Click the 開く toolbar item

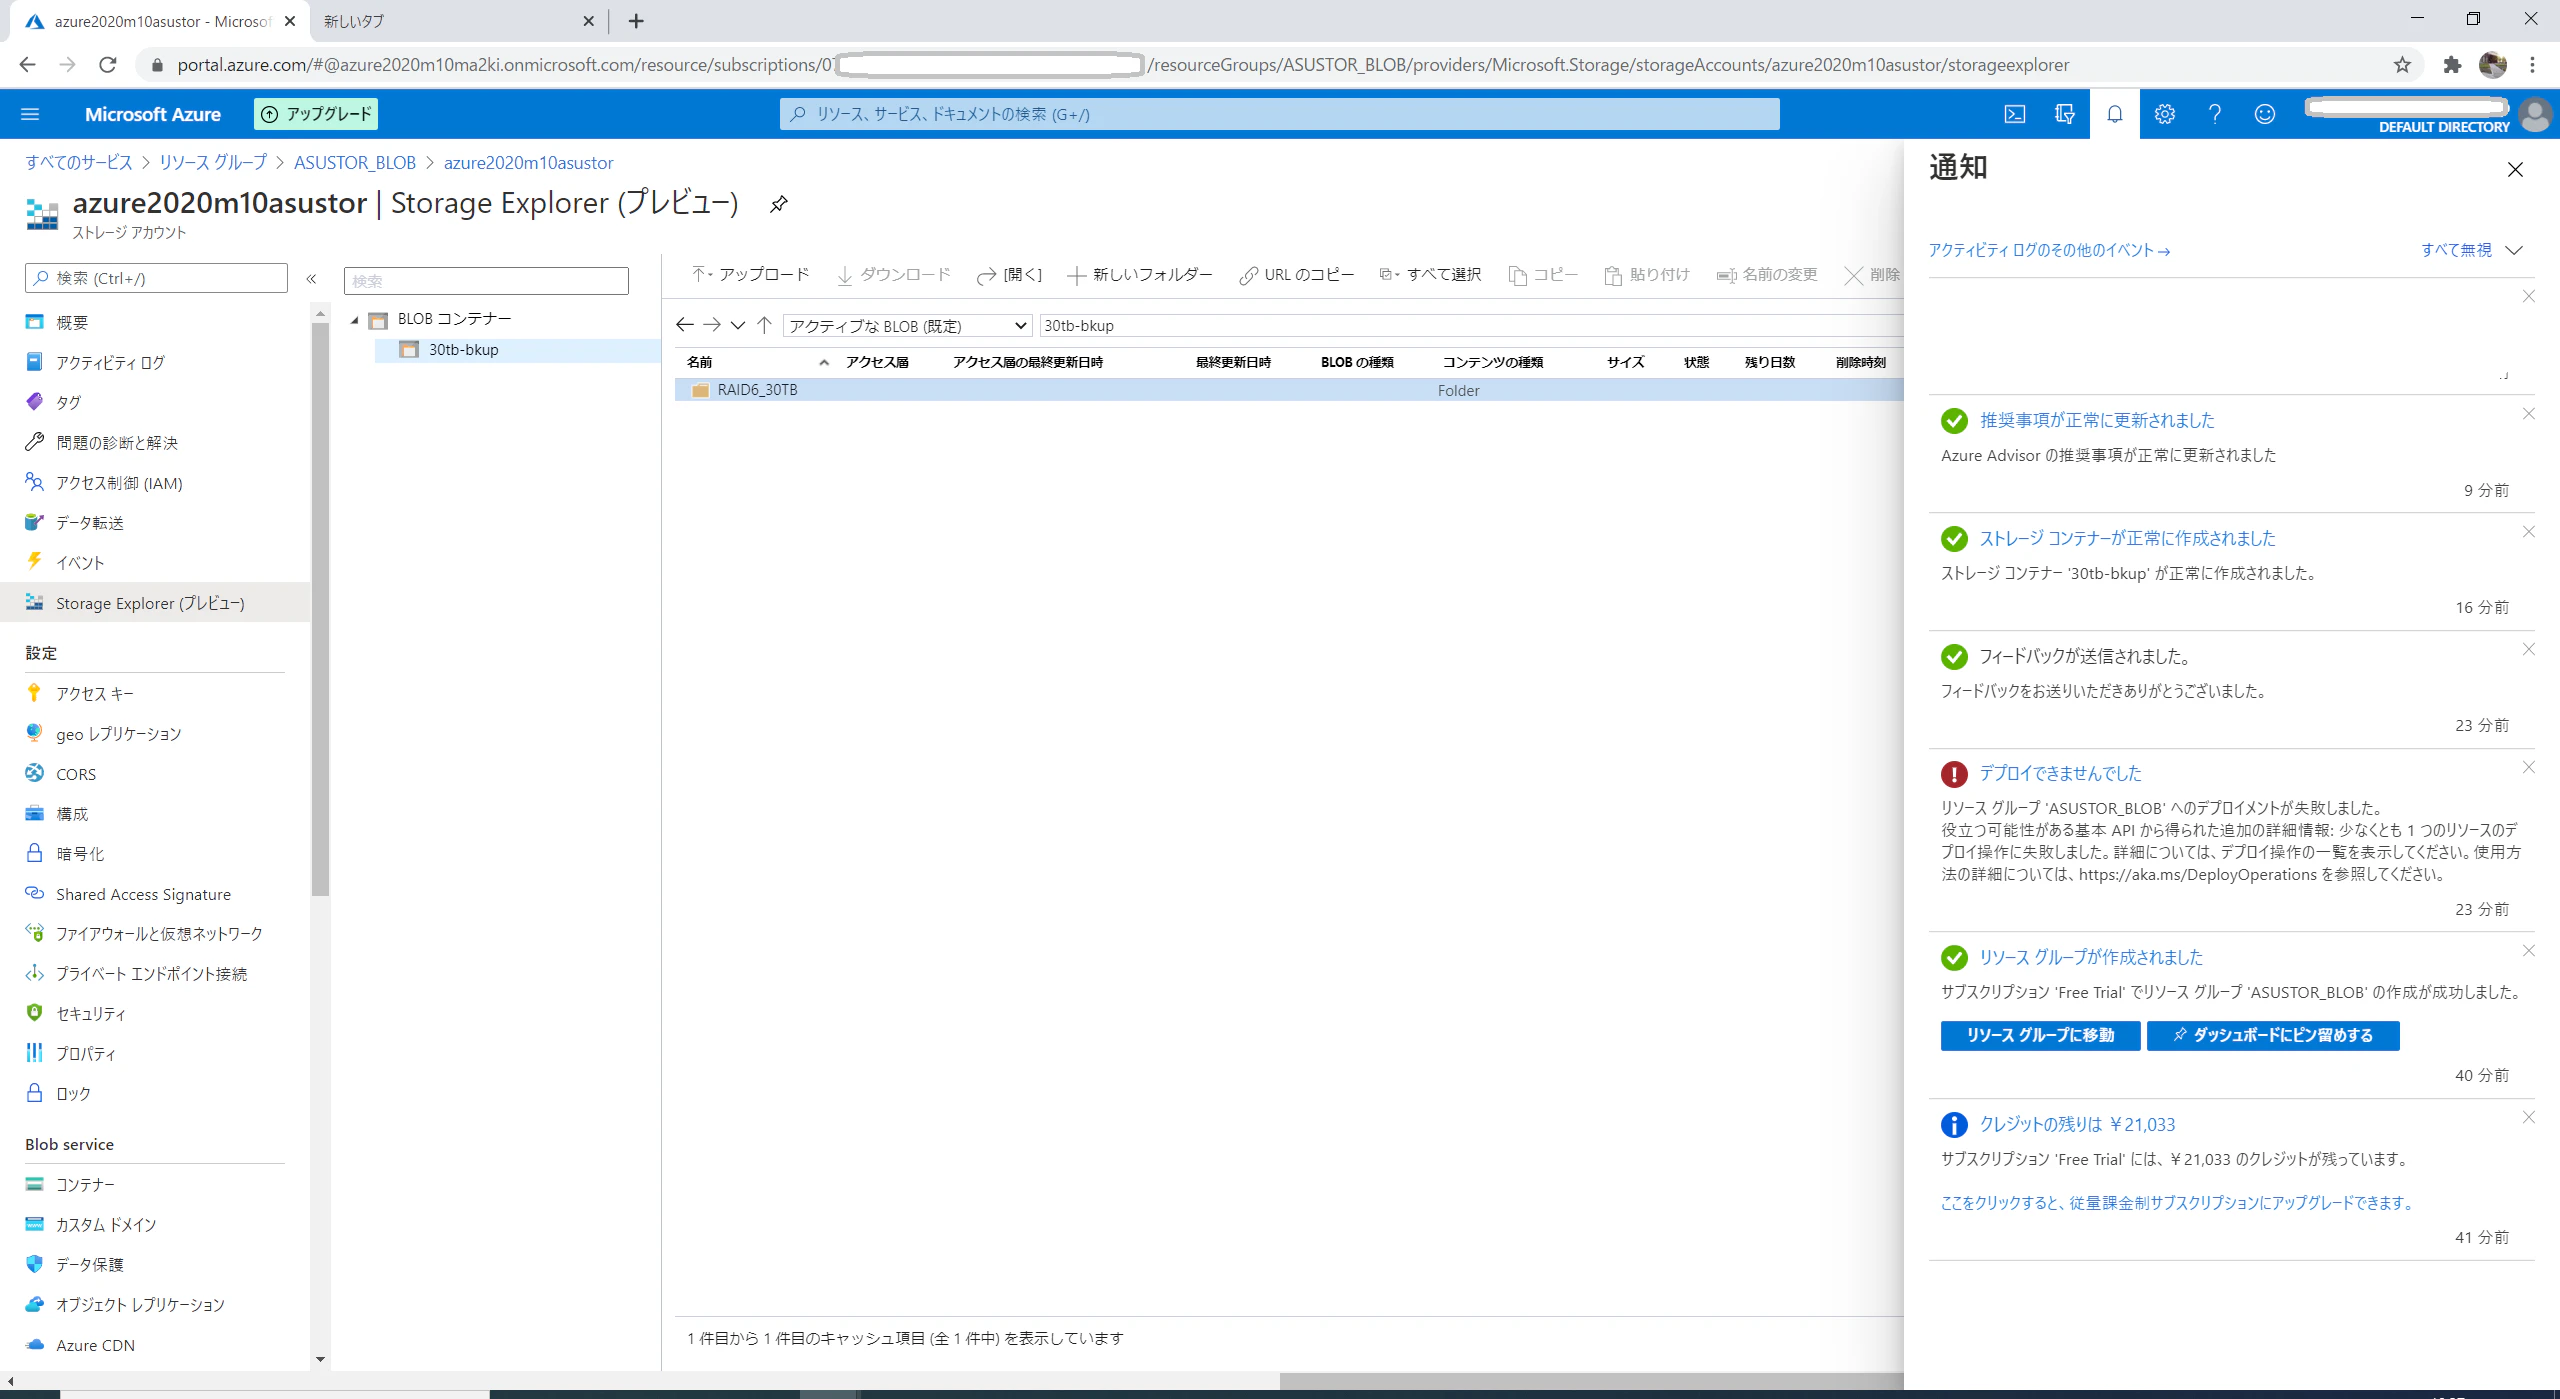[x=1010, y=275]
